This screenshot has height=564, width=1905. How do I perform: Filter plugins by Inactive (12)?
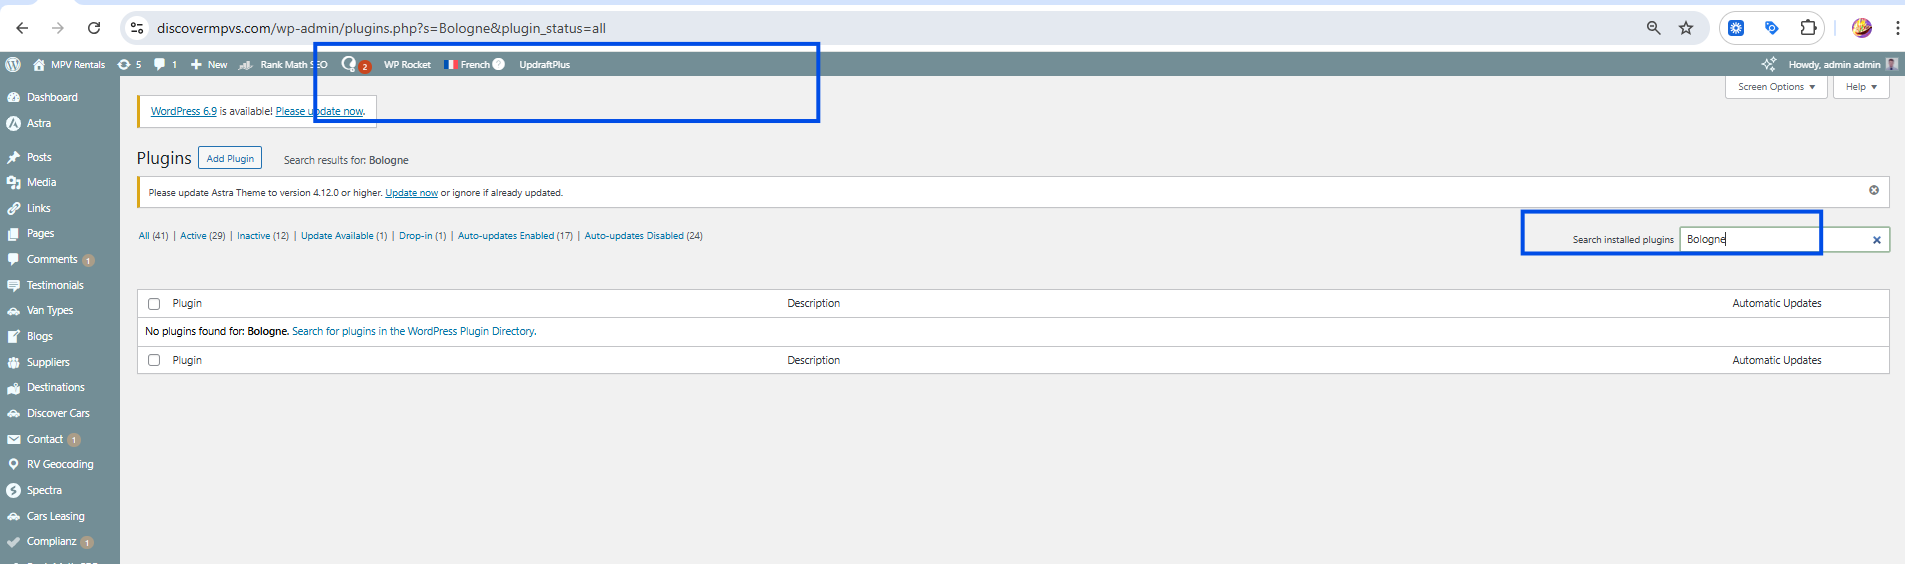point(263,236)
